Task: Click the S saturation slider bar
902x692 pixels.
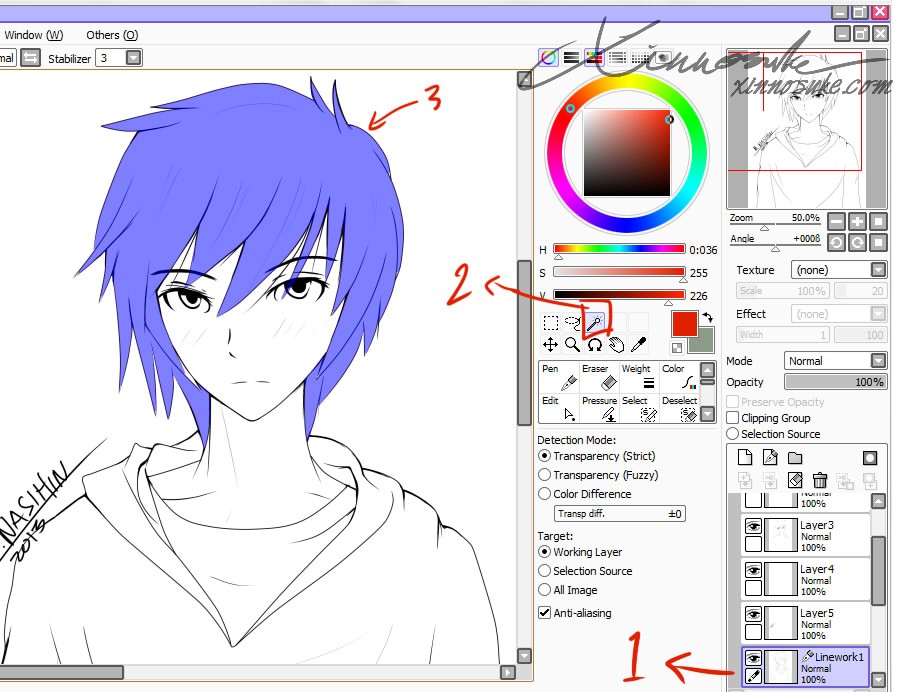Action: pos(619,272)
